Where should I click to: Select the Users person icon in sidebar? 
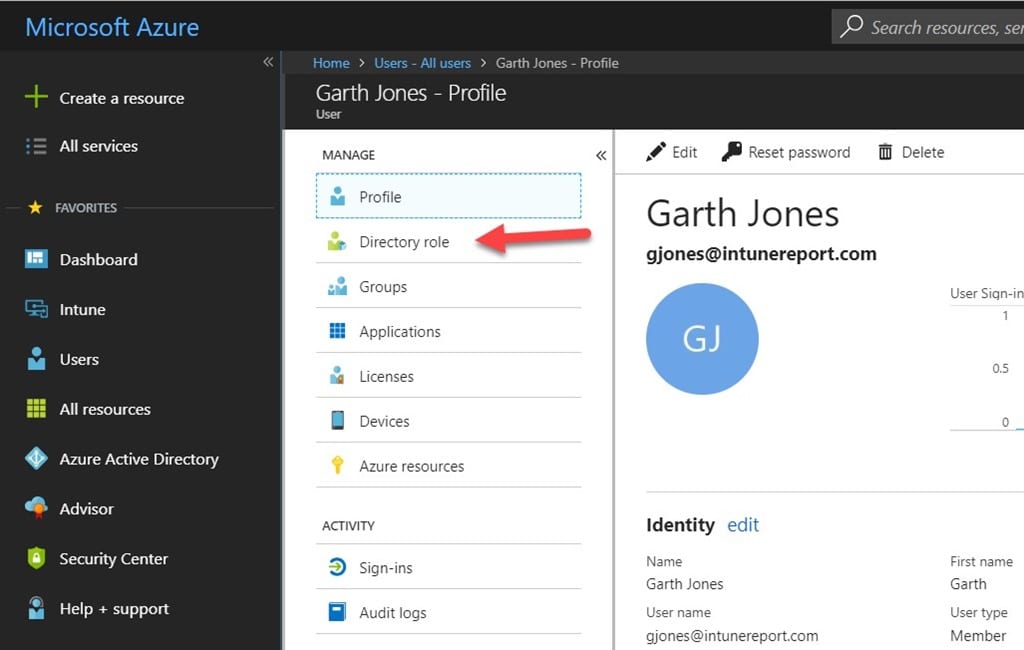[36, 359]
